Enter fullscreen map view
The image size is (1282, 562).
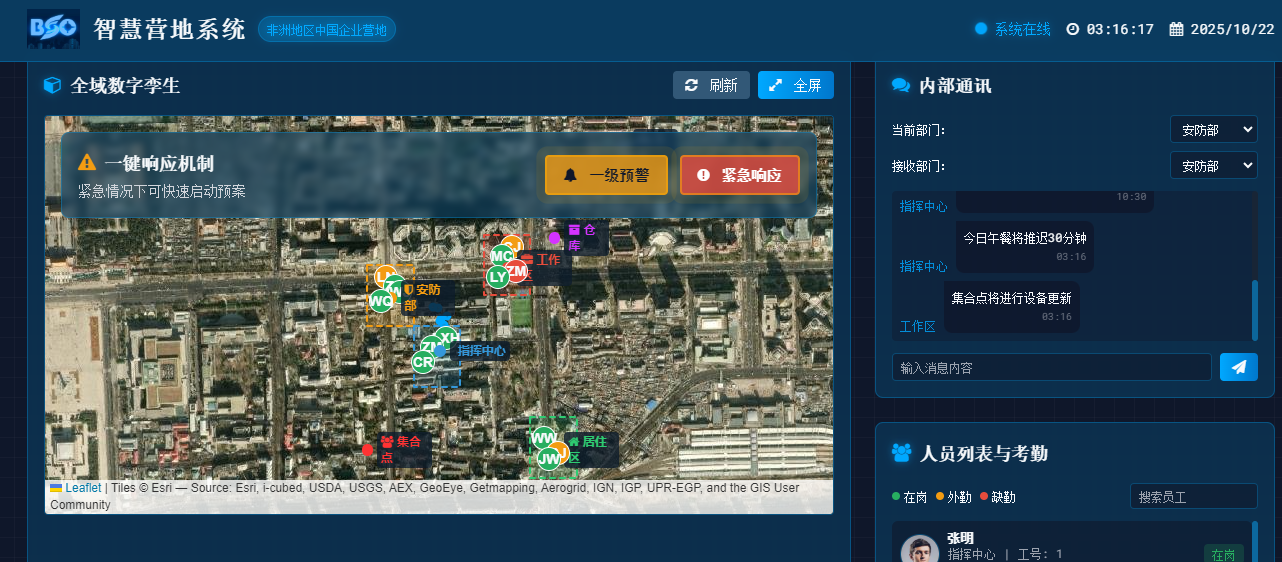(795, 85)
